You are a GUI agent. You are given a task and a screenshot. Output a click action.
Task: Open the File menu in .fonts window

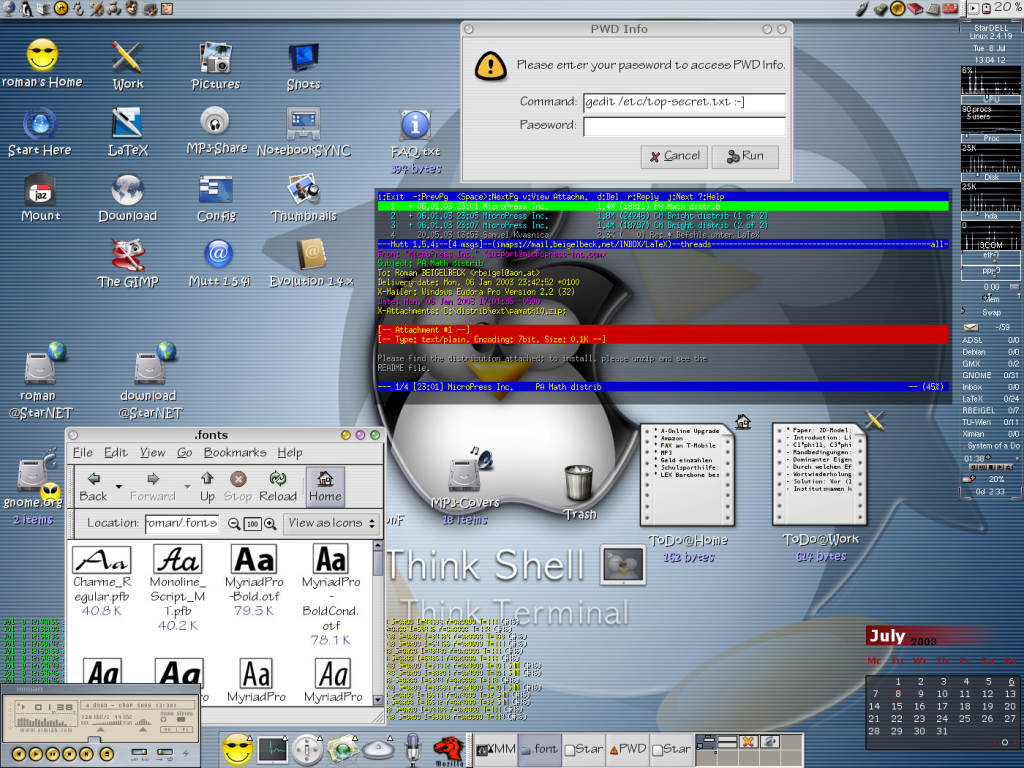point(82,453)
